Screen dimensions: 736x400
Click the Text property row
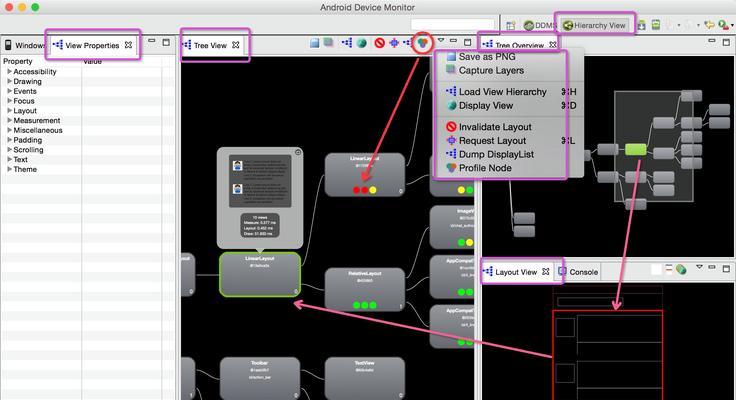[87, 160]
